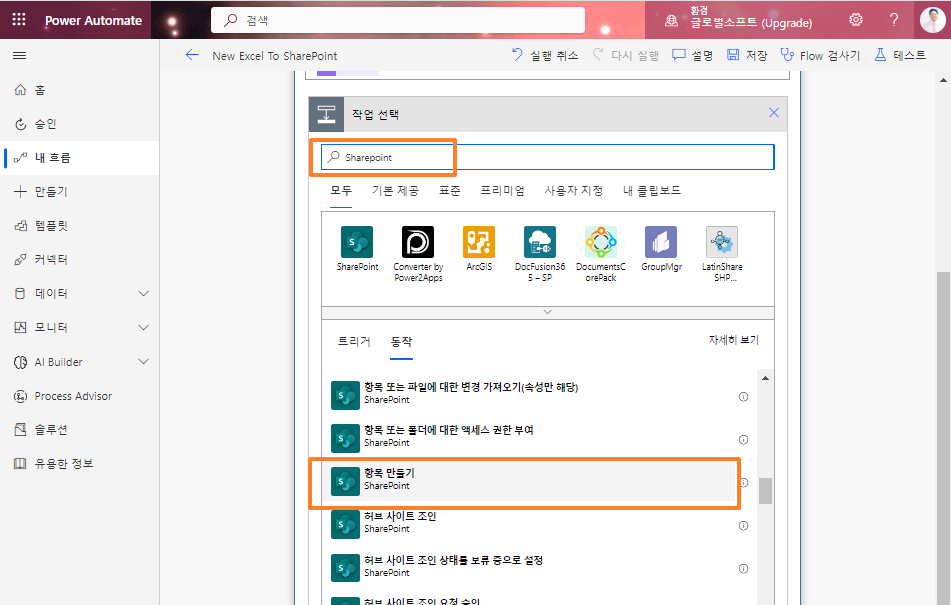Image resolution: width=951 pixels, height=605 pixels.
Task: Click 저장 save button
Action: pos(747,55)
